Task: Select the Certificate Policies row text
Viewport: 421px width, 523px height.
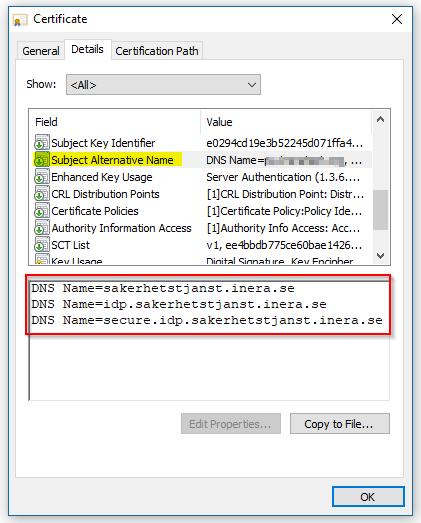Action: pos(95,211)
